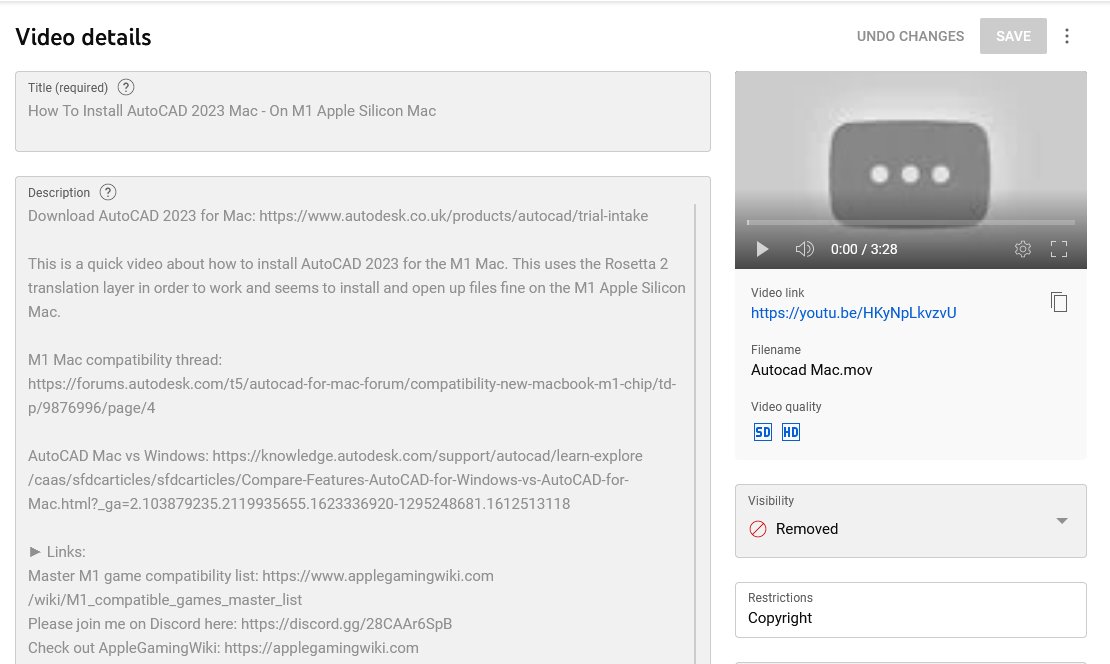Viewport: 1110px width, 664px height.
Task: Click the Save button
Action: 1013,36
